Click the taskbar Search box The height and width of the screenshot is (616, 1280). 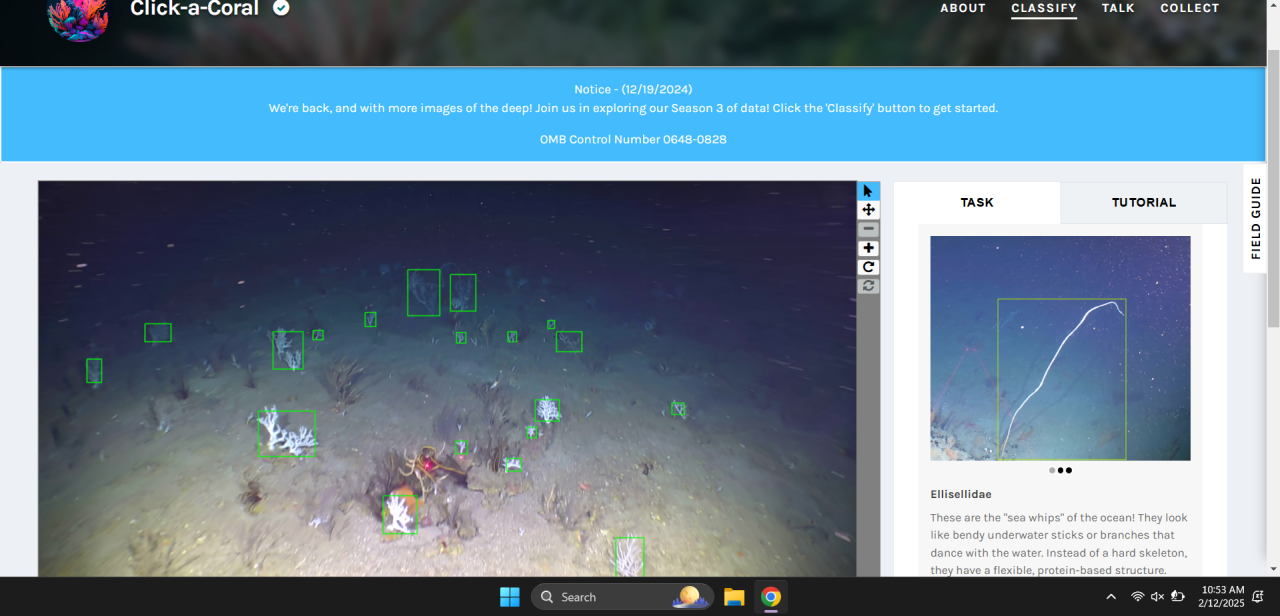tap(622, 597)
